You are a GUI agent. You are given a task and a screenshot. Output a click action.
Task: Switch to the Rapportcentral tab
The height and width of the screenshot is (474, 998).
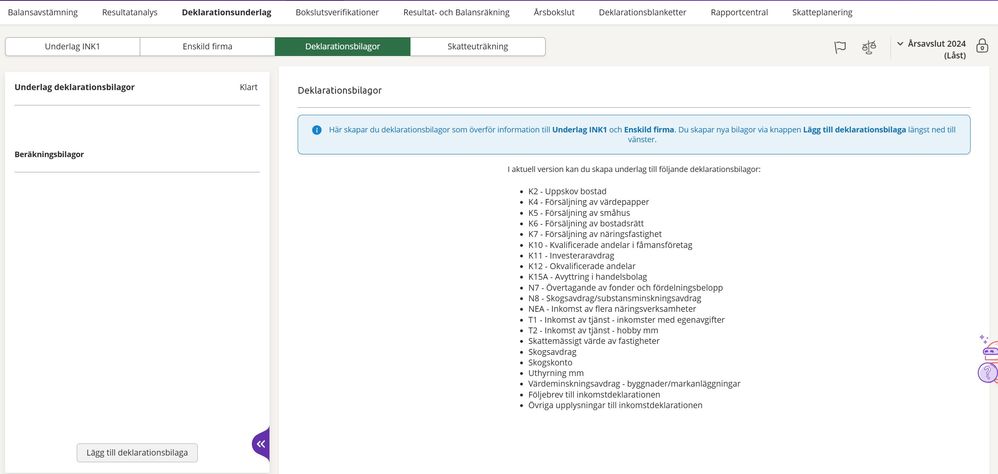pos(738,12)
